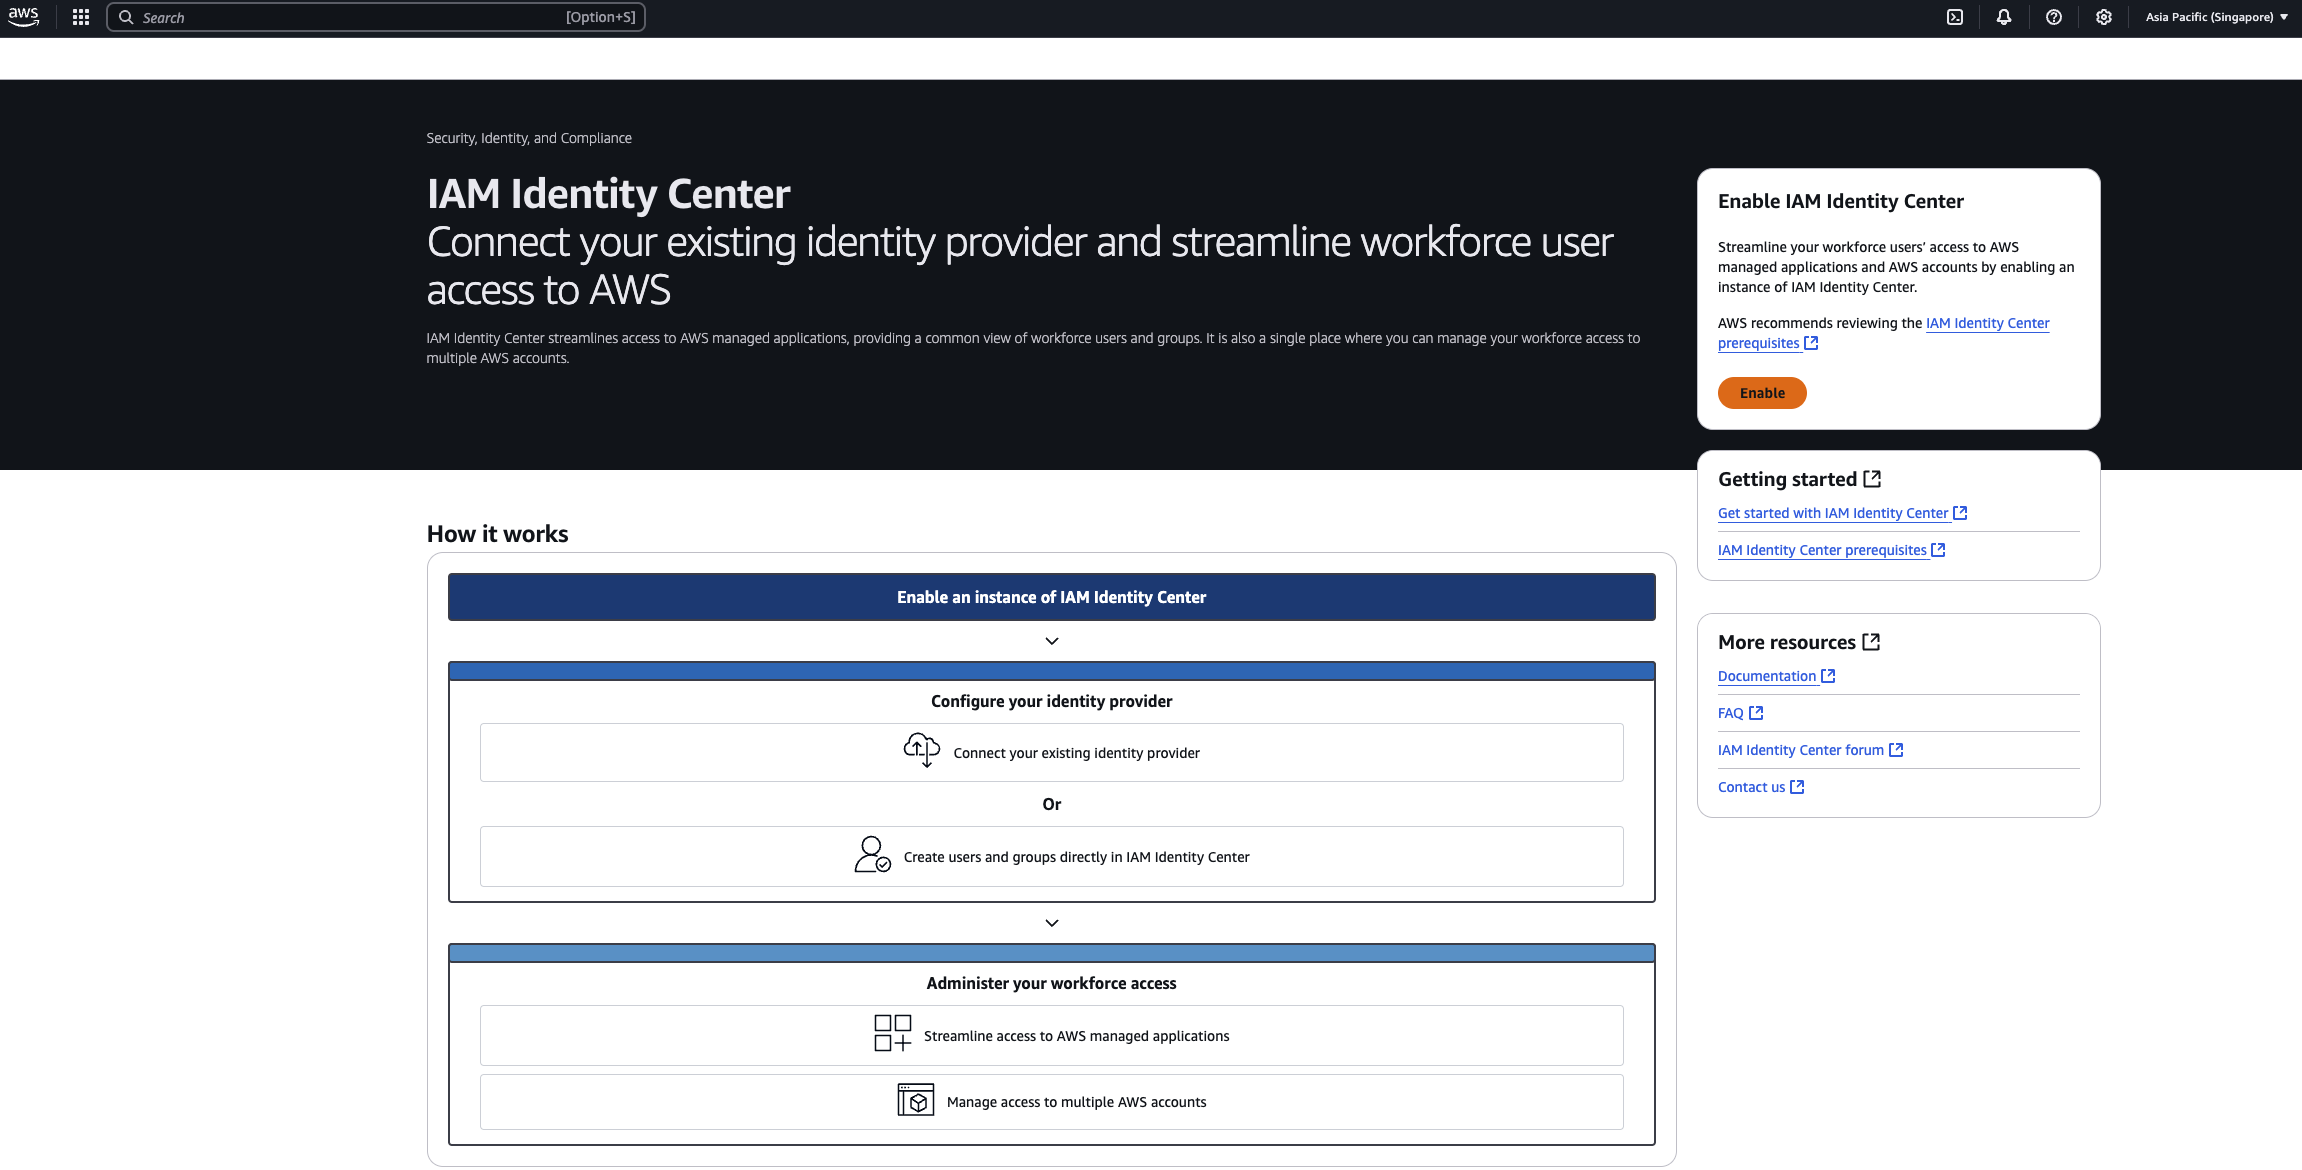Click the external icon beside Getting started
Image resolution: width=2302 pixels, height=1170 pixels.
pos(1872,479)
